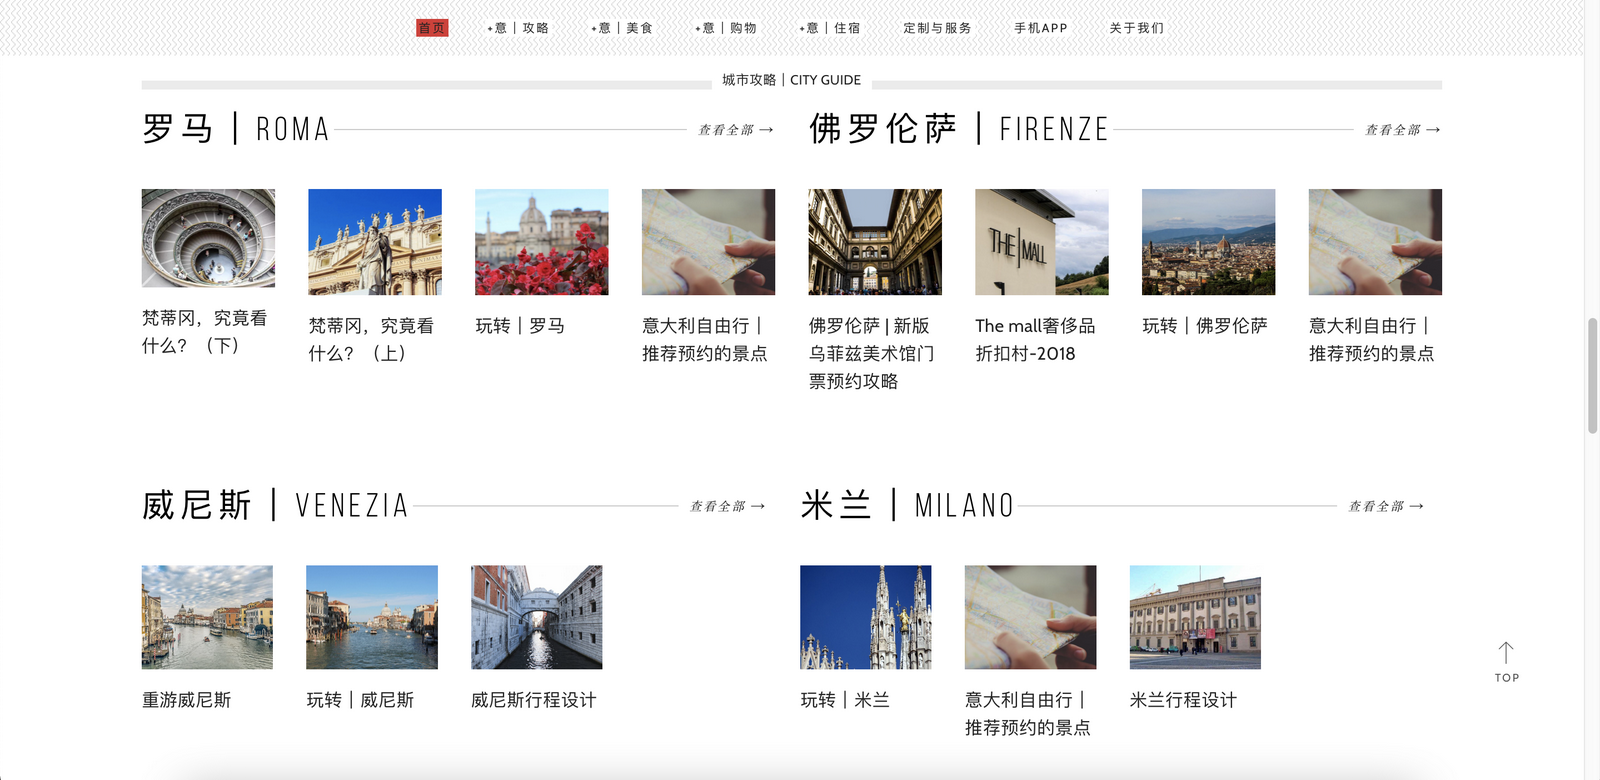Image resolution: width=1600 pixels, height=780 pixels.
Task: Open the Venice Bridge of Sighs thumbnail
Action: coord(537,617)
